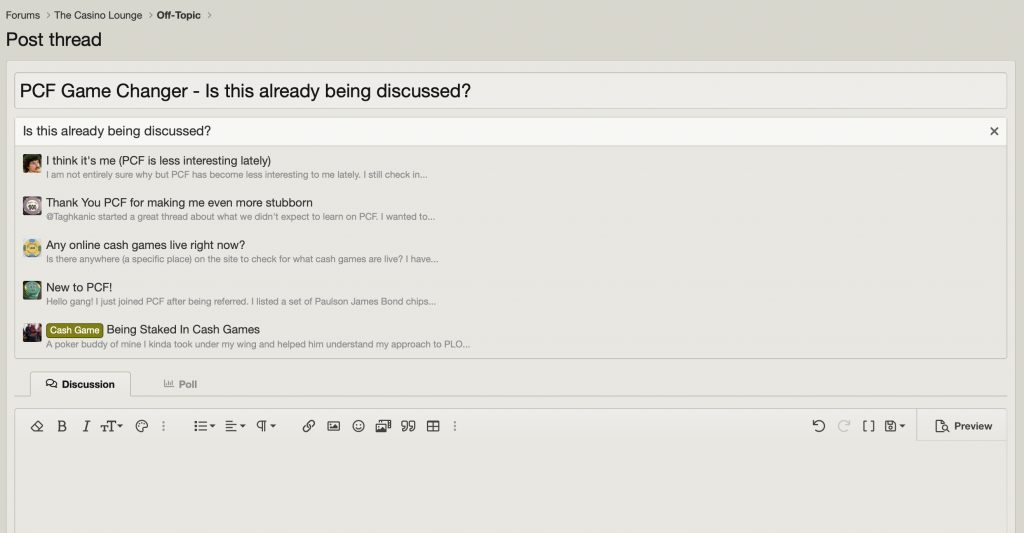Click avatar beside 'Being Staked In Cash Games'
Image resolution: width=1024 pixels, height=533 pixels.
pyautogui.click(x=32, y=332)
